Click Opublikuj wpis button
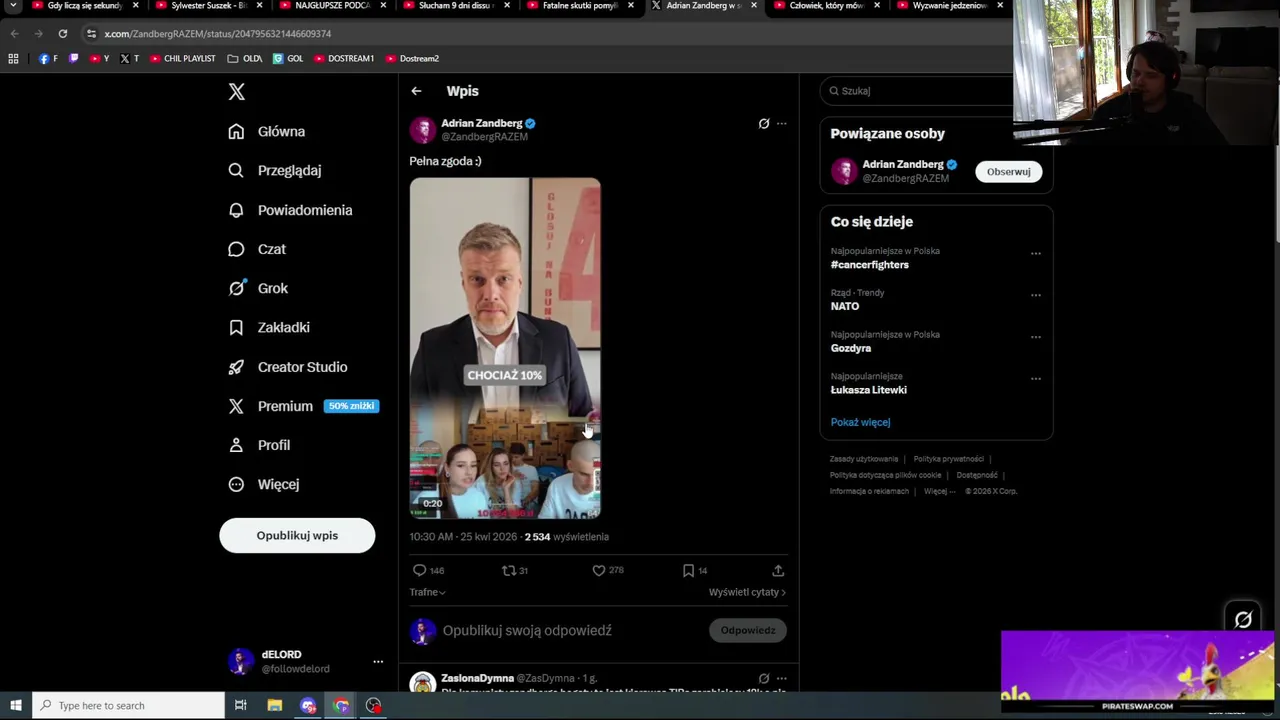The height and width of the screenshot is (720, 1280). (297, 535)
